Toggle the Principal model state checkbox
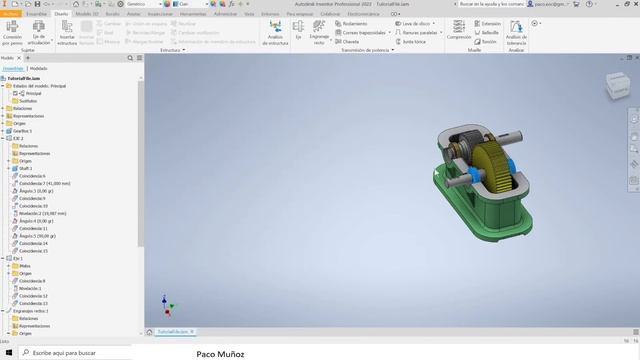640x360 pixels. (x=15, y=93)
